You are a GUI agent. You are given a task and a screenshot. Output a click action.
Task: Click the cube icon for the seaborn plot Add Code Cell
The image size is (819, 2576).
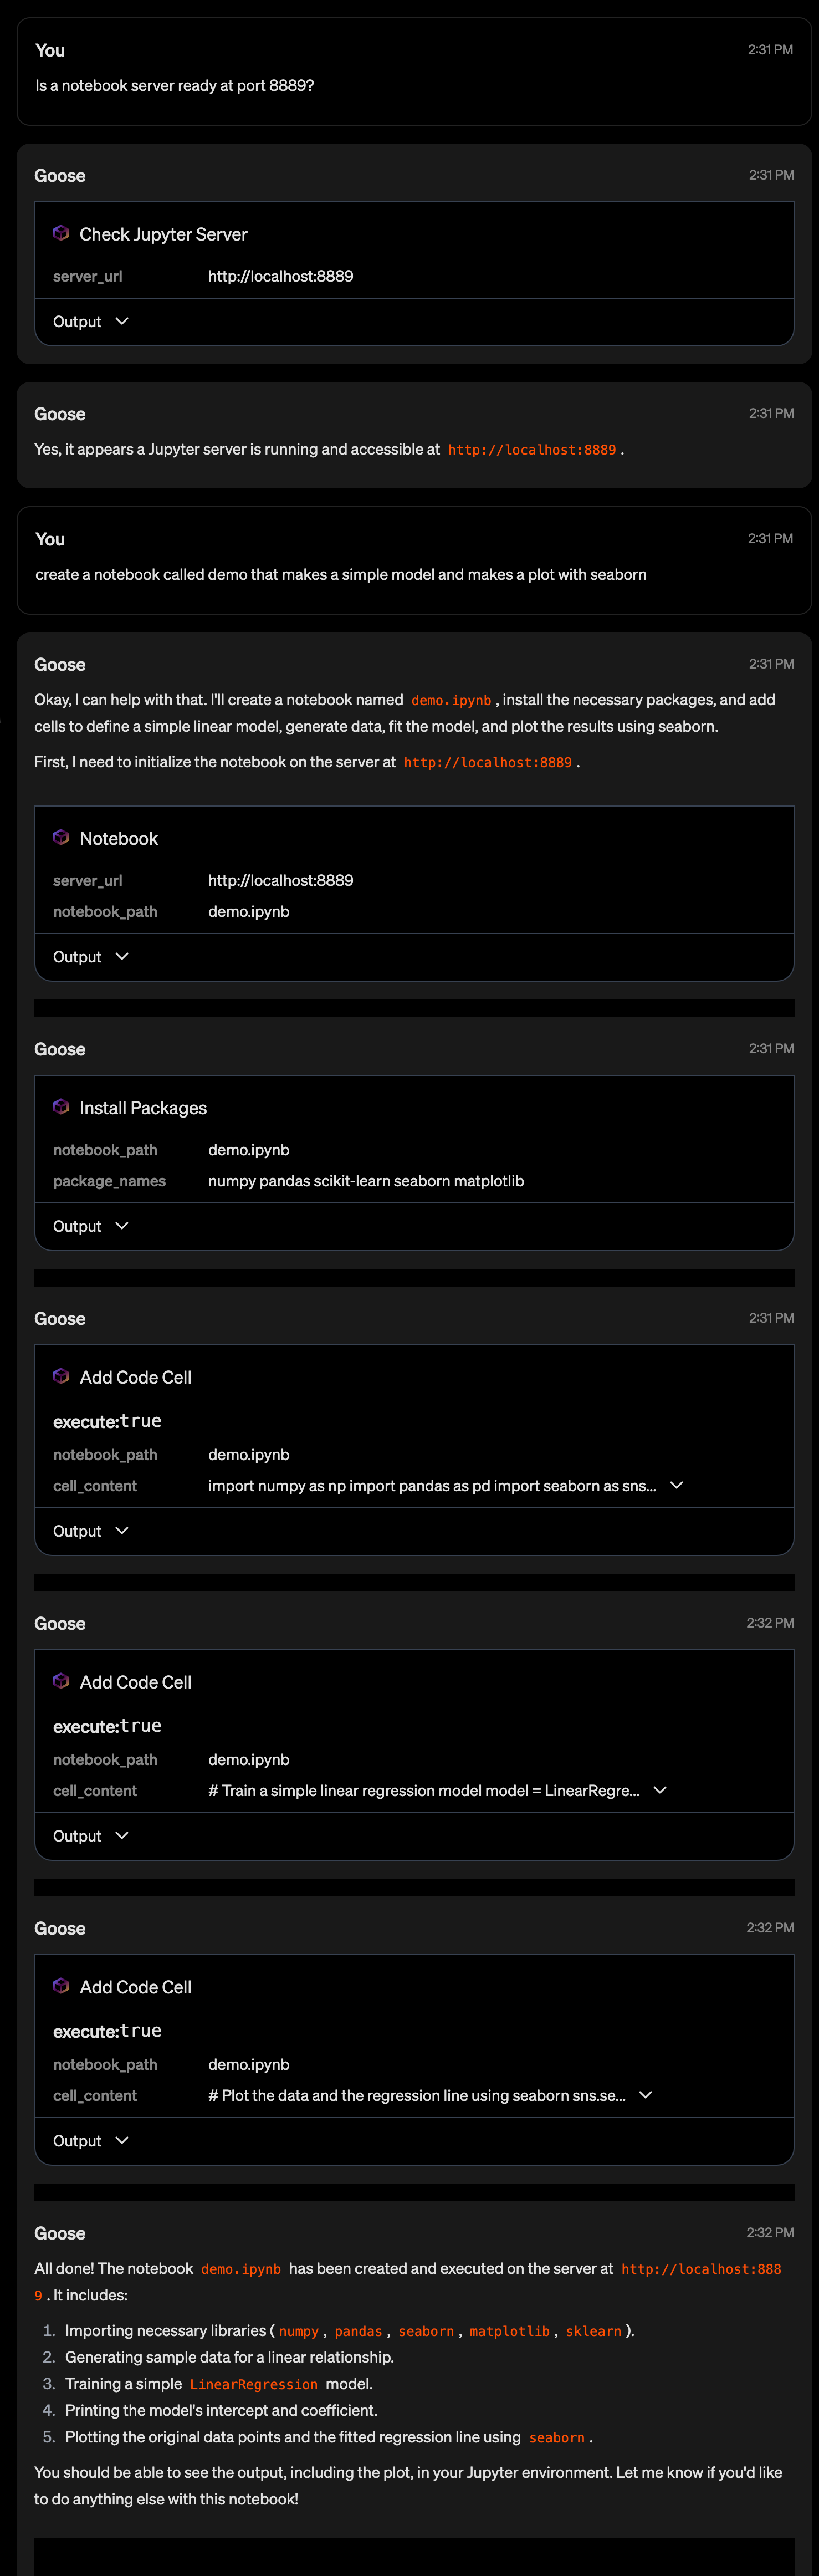coord(61,1986)
